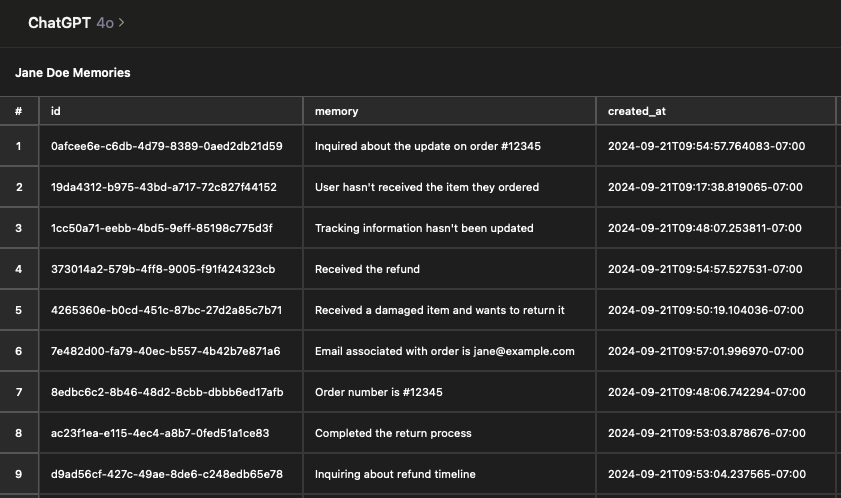This screenshot has height=498, width=841.
Task: Click timestamp 2024-09-21T09:57:01.996970-07:00
Action: (x=706, y=351)
